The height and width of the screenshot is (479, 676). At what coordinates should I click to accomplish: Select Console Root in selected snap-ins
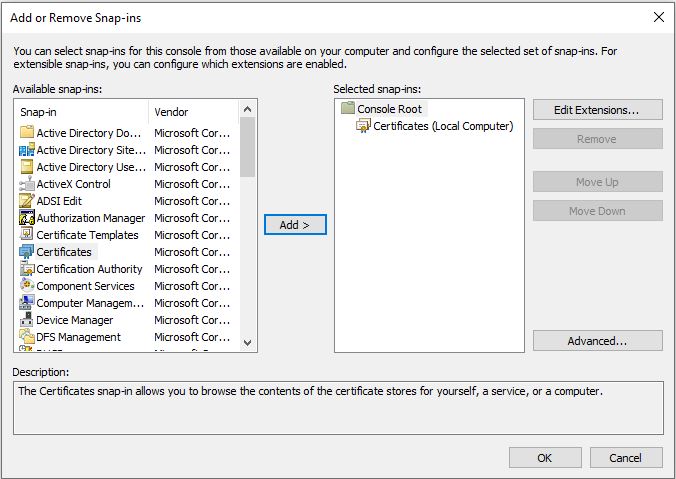point(389,109)
